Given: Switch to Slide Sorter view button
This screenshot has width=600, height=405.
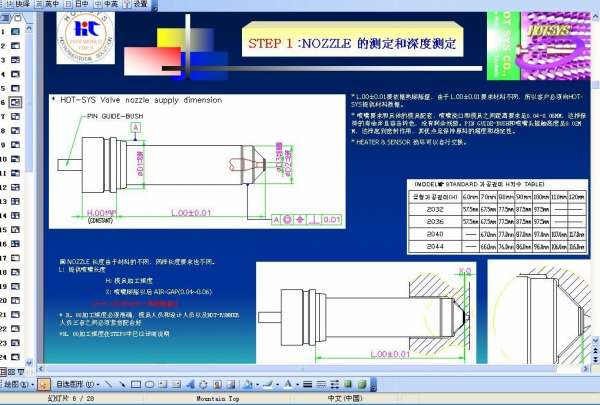Looking at the screenshot, I should (x=12, y=372).
